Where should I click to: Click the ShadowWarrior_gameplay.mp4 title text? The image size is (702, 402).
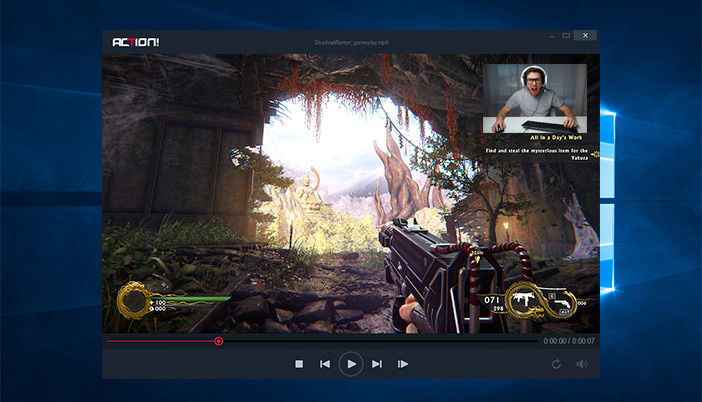pos(351,43)
